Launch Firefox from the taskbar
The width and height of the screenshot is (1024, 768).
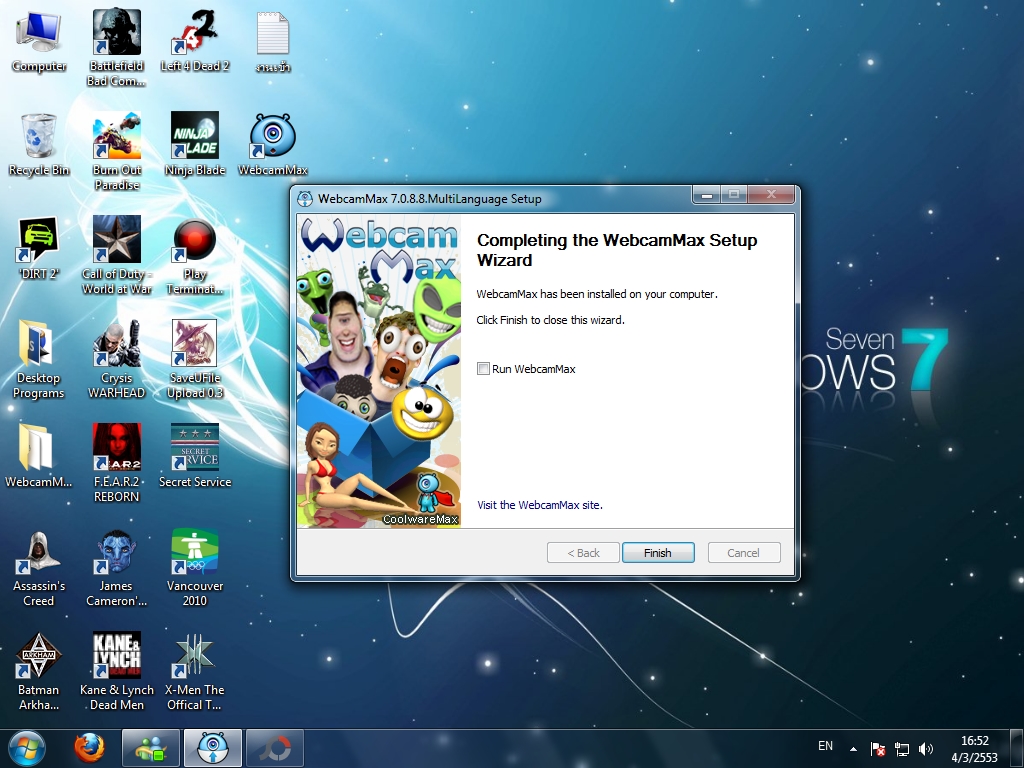(x=89, y=748)
